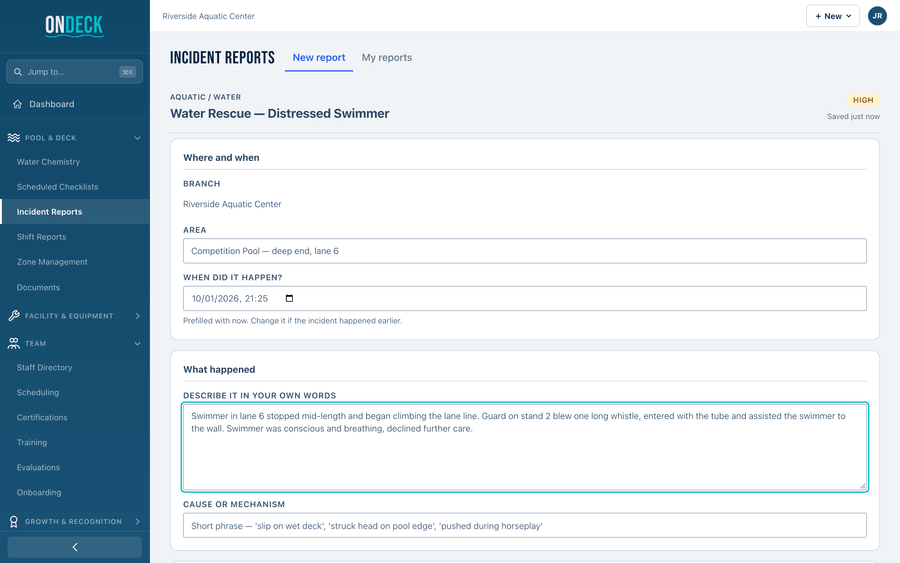Switch to the My reports tab
The height and width of the screenshot is (563, 900).
387,57
